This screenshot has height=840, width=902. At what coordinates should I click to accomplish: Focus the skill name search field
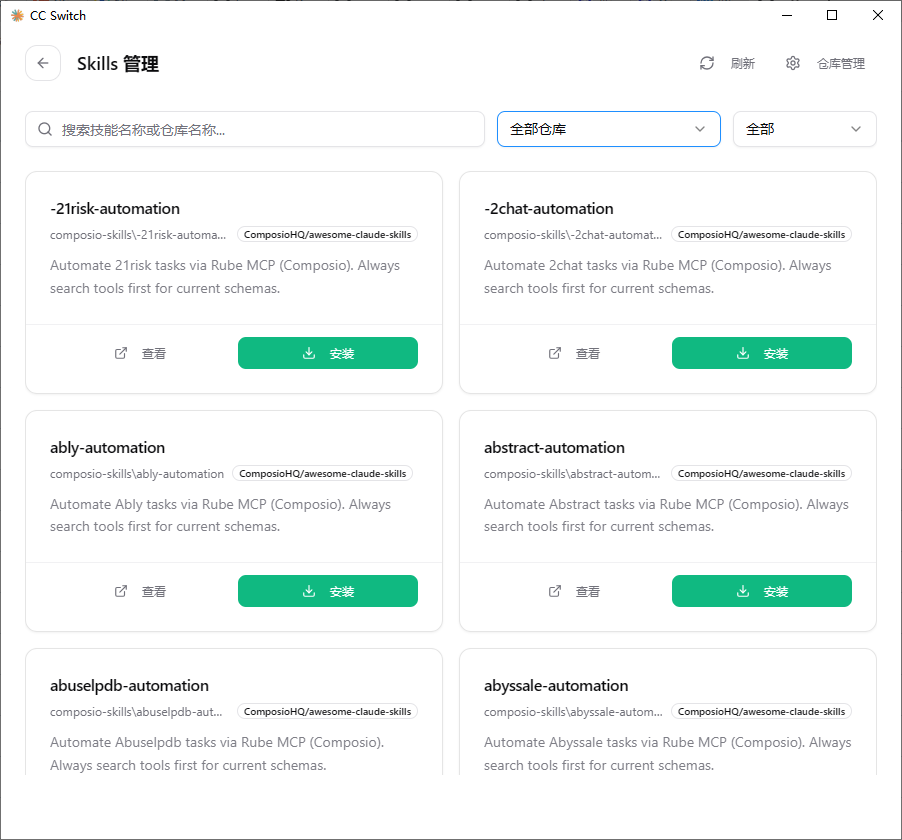click(x=268, y=129)
